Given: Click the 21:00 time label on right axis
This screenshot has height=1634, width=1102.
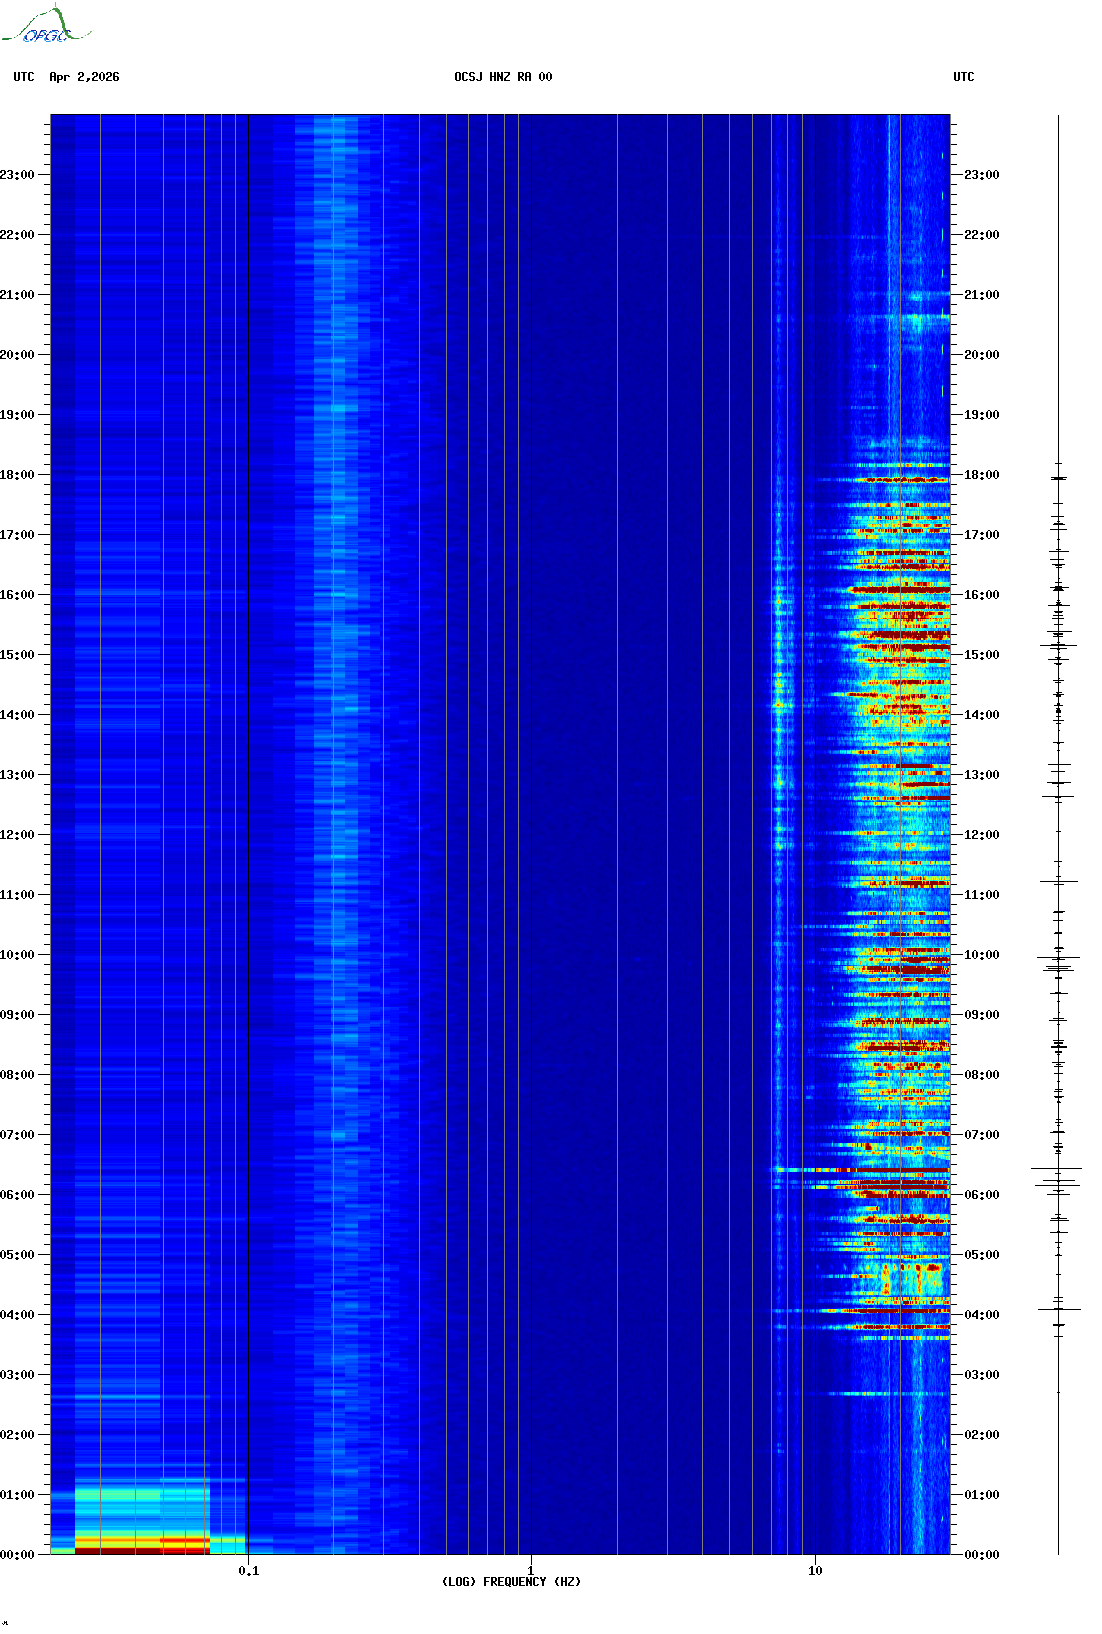Looking at the screenshot, I should click(981, 295).
